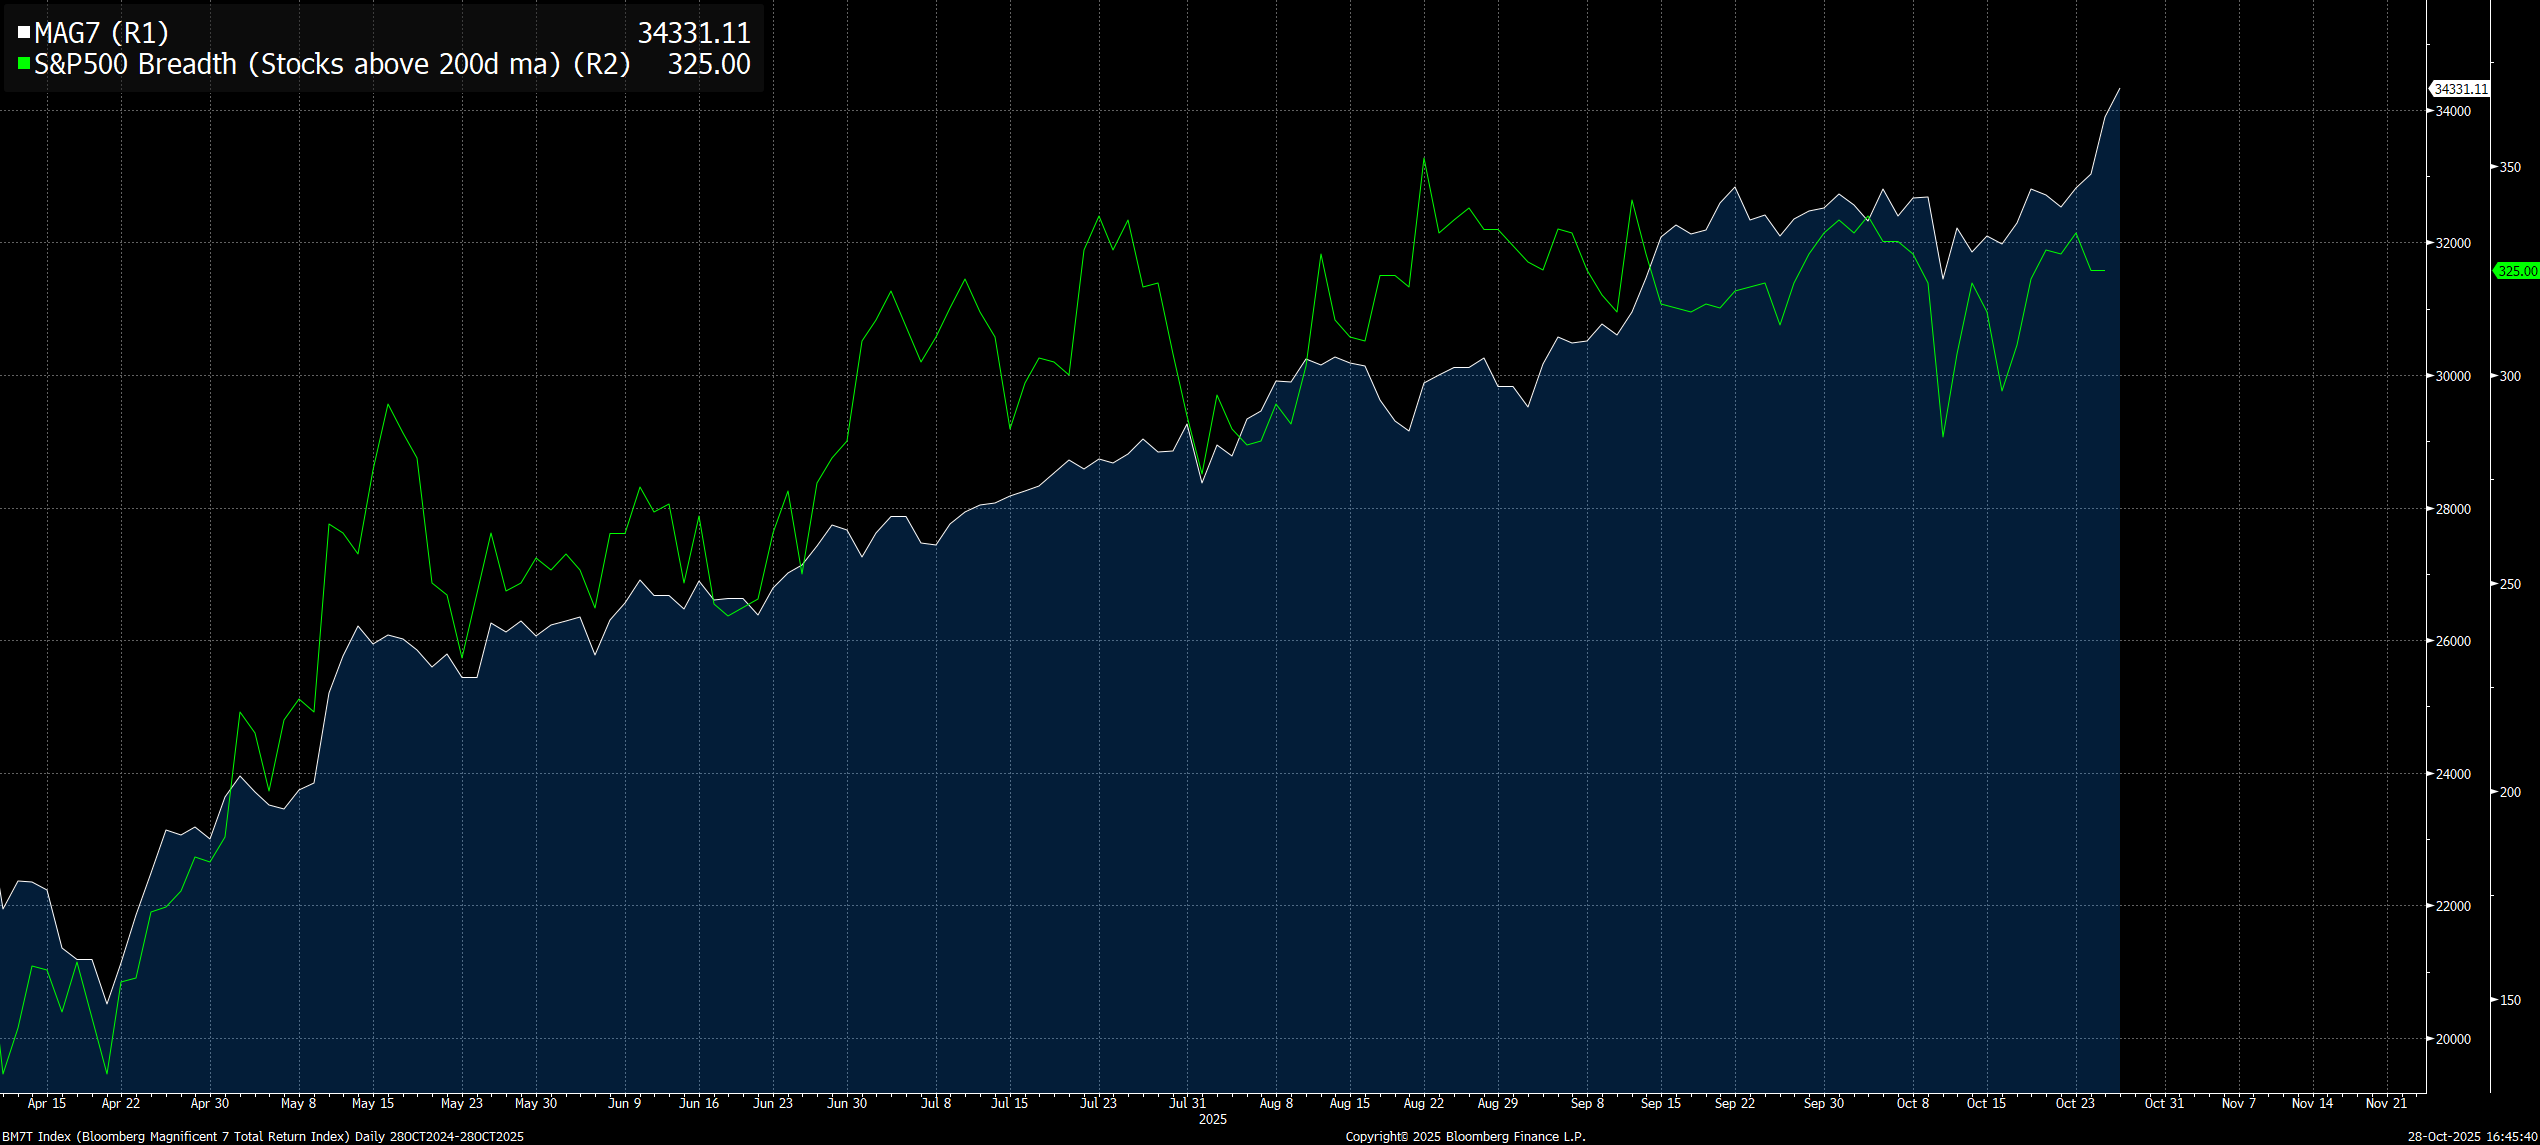Click the 34331.11 value in legend

(694, 33)
